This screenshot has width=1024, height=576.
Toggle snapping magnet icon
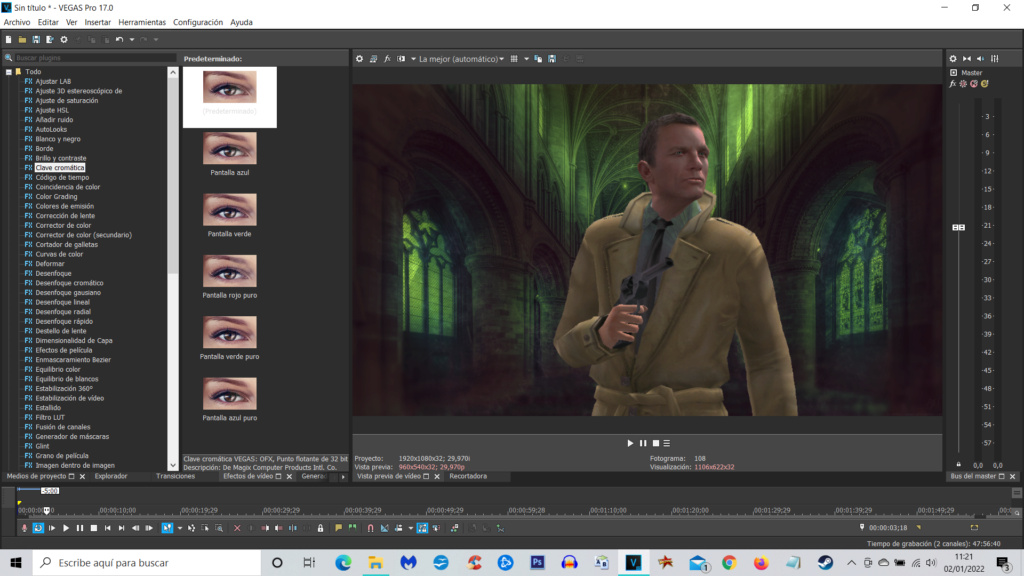point(370,528)
